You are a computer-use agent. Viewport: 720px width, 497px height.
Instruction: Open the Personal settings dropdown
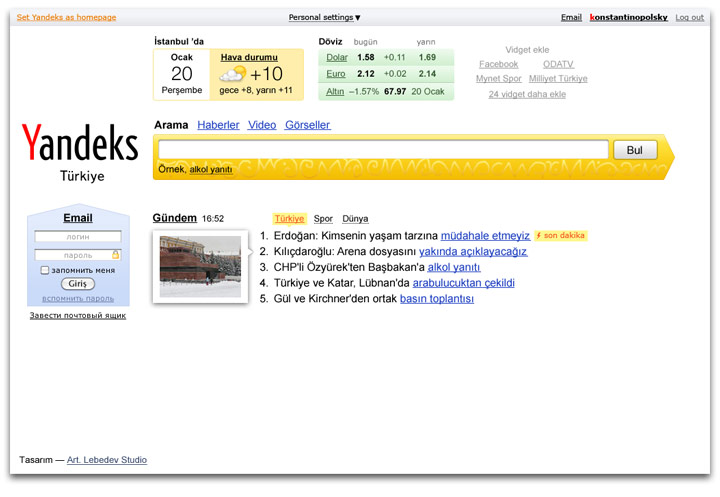(x=324, y=17)
